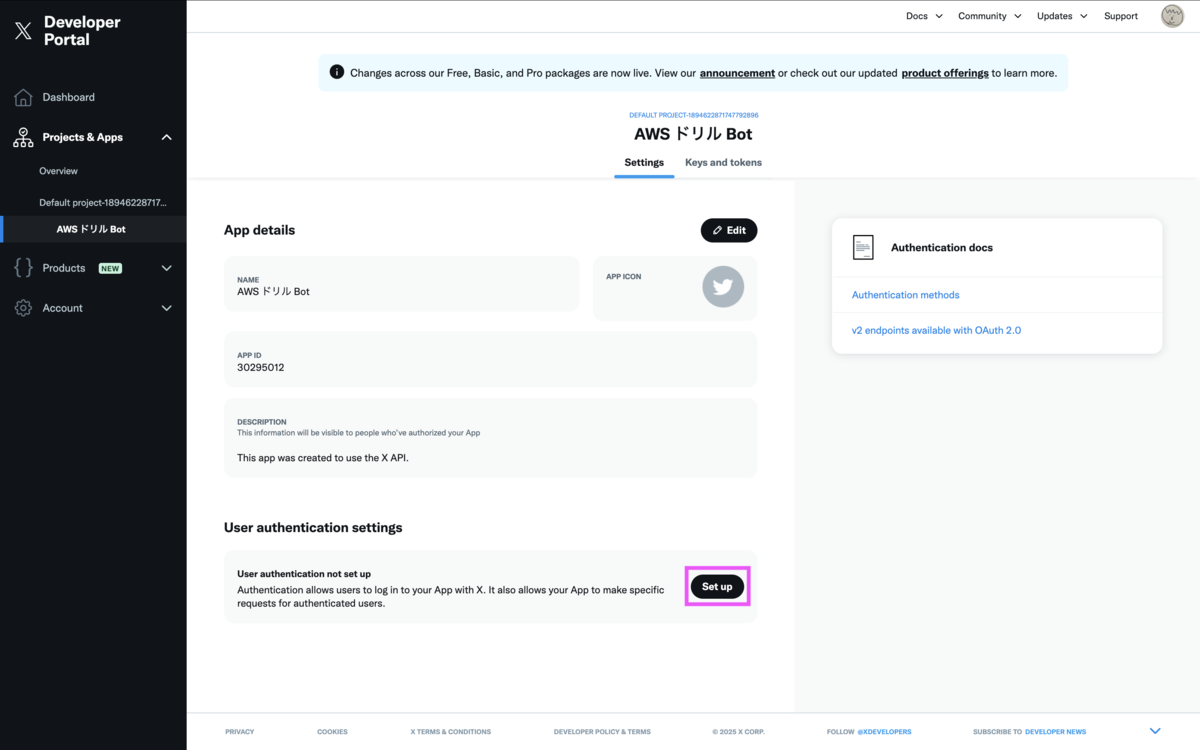Viewport: 1200px width, 750px height.
Task: Click the Authentication docs document icon
Action: (x=863, y=247)
